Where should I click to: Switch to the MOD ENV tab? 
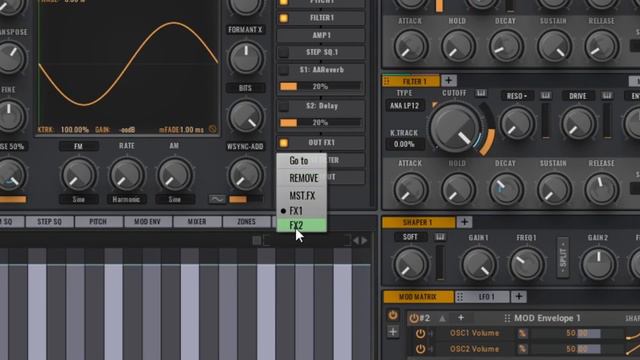[147, 222]
